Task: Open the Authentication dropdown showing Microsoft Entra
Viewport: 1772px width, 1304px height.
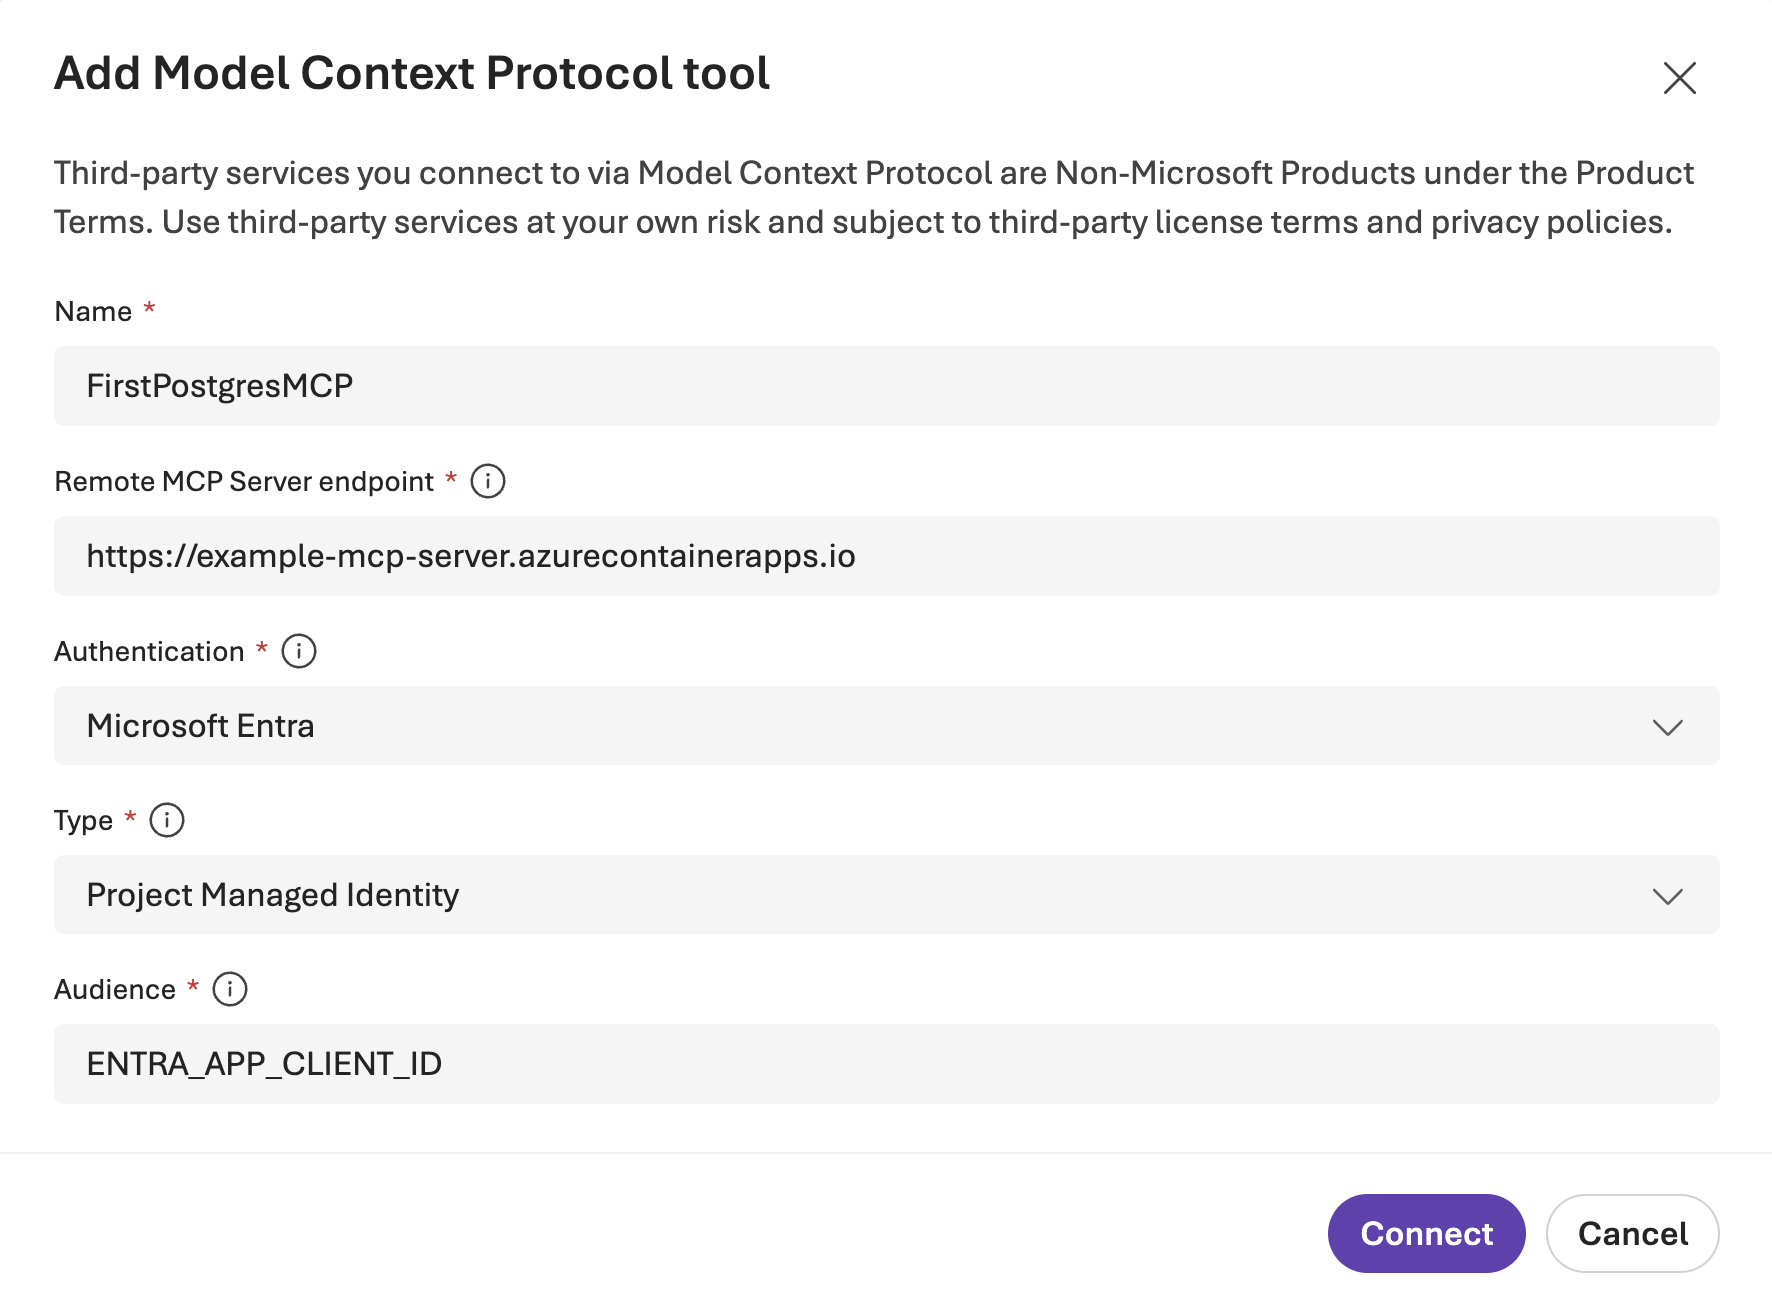Action: pyautogui.click(x=886, y=726)
